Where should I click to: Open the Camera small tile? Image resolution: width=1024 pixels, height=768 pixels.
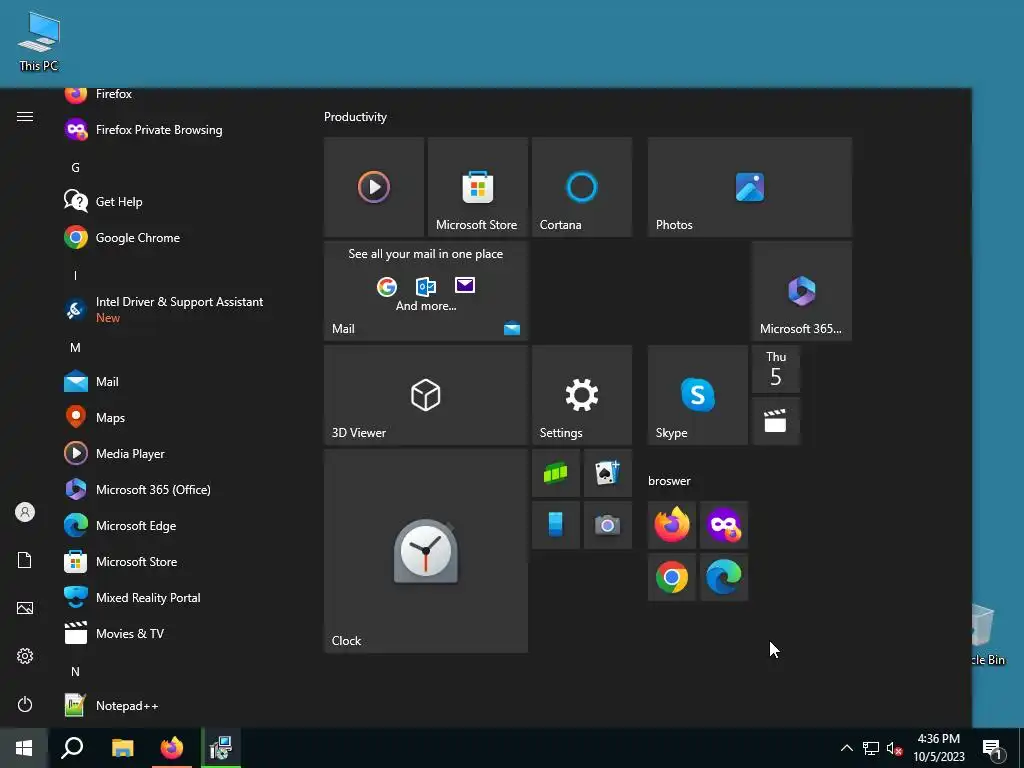[x=607, y=525]
